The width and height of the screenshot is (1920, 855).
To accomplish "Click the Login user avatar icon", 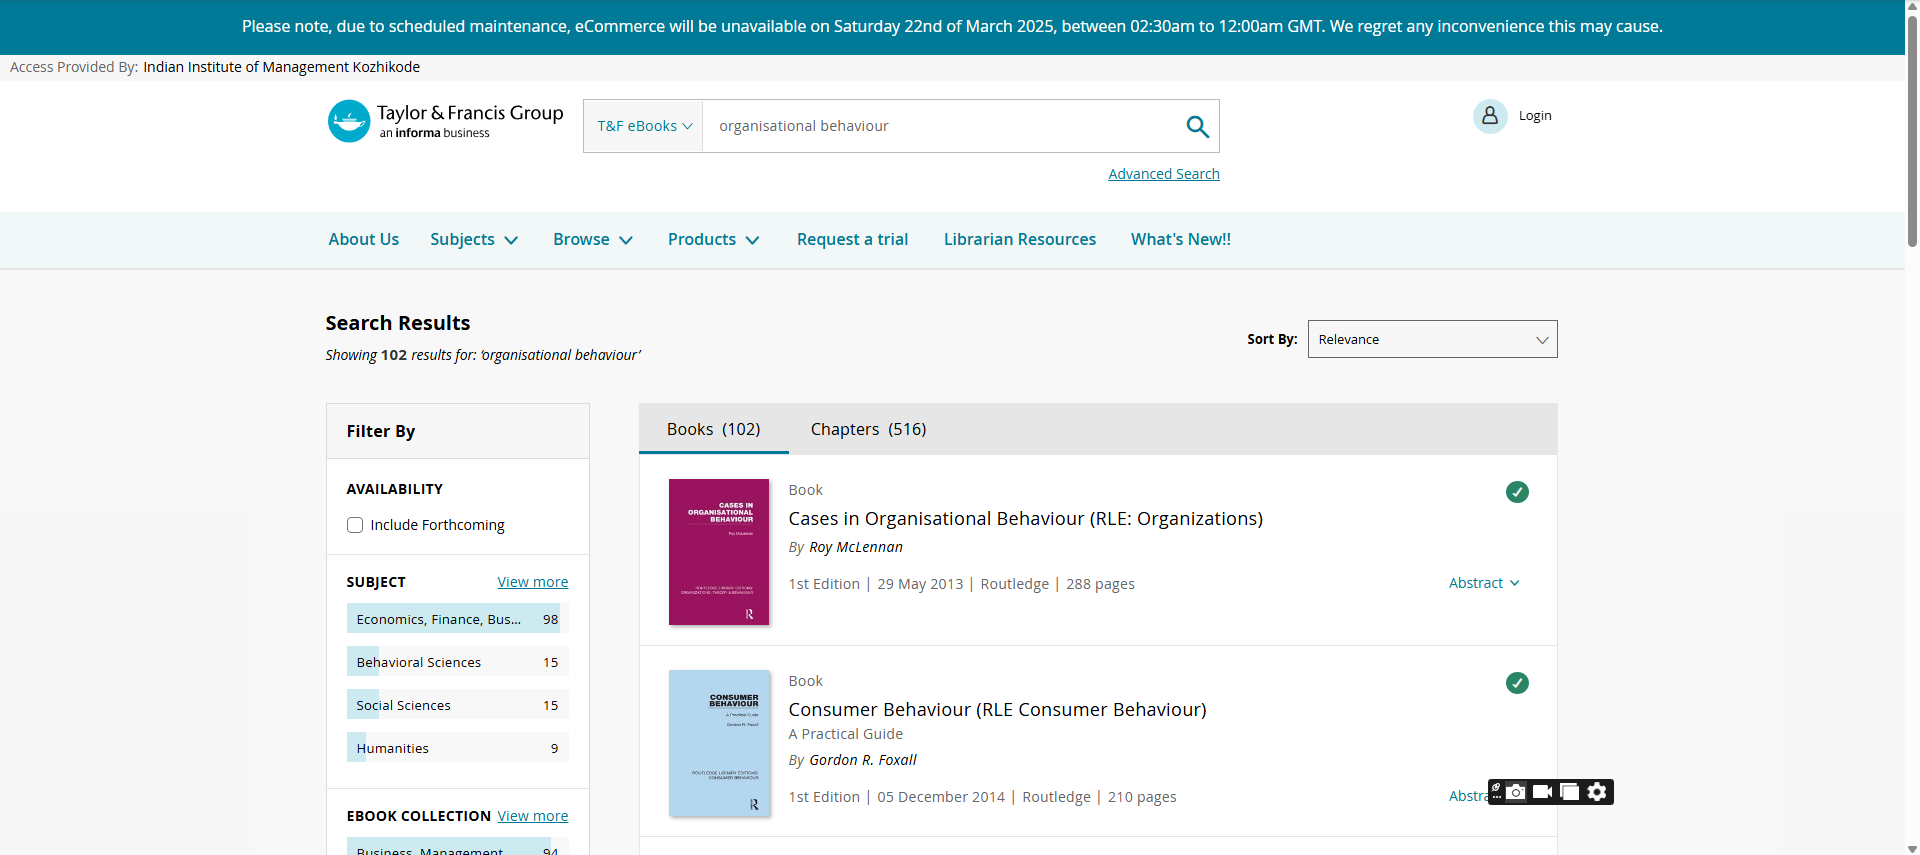I will tap(1489, 116).
